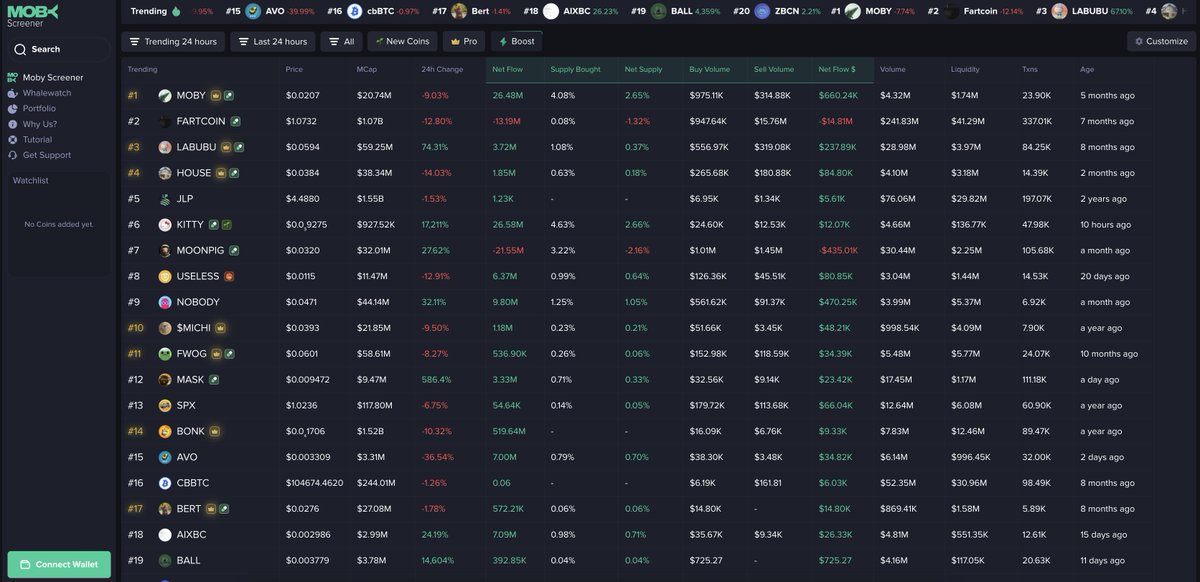Click the green sprout badge next to KITTY
1200x582 pixels.
[227, 225]
